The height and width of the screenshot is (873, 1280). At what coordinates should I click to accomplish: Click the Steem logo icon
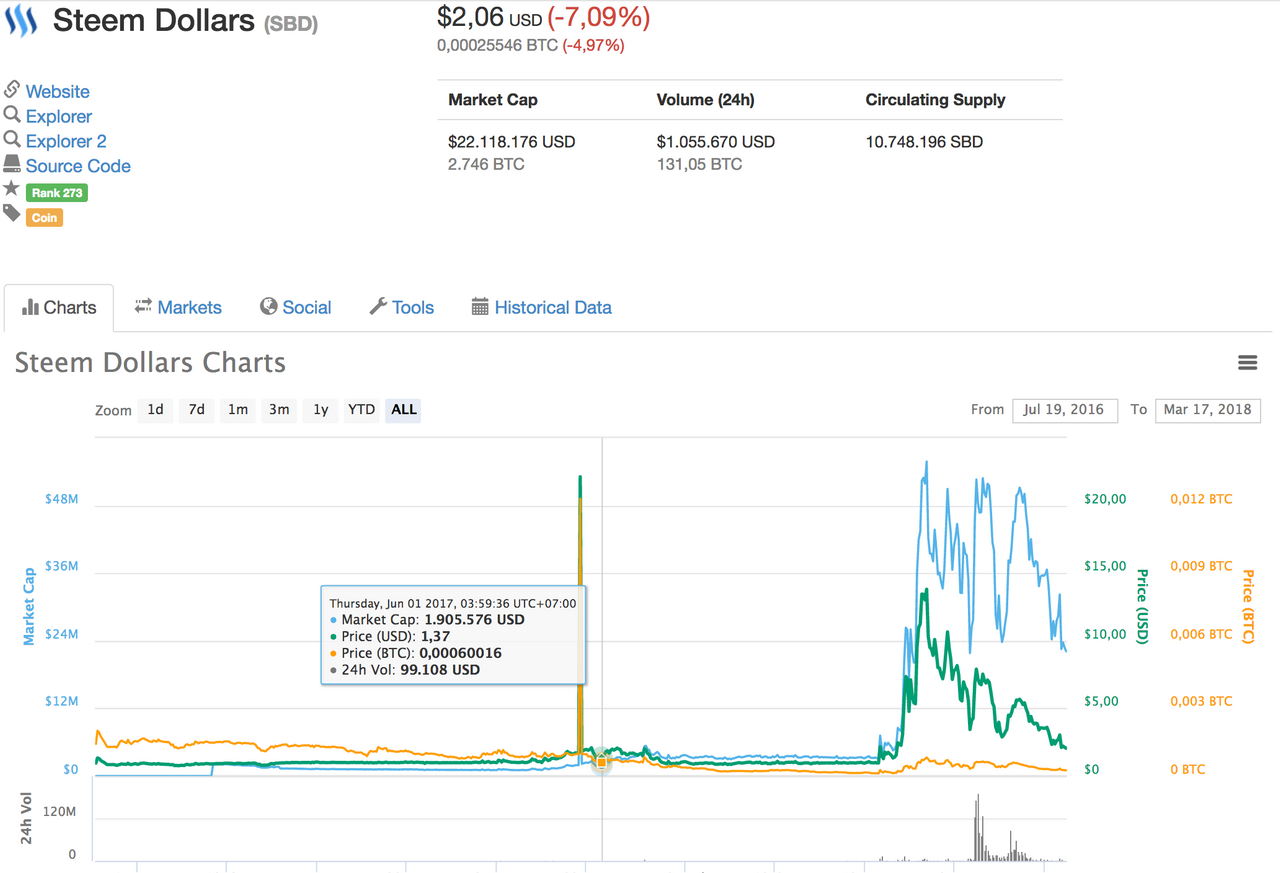(x=21, y=20)
